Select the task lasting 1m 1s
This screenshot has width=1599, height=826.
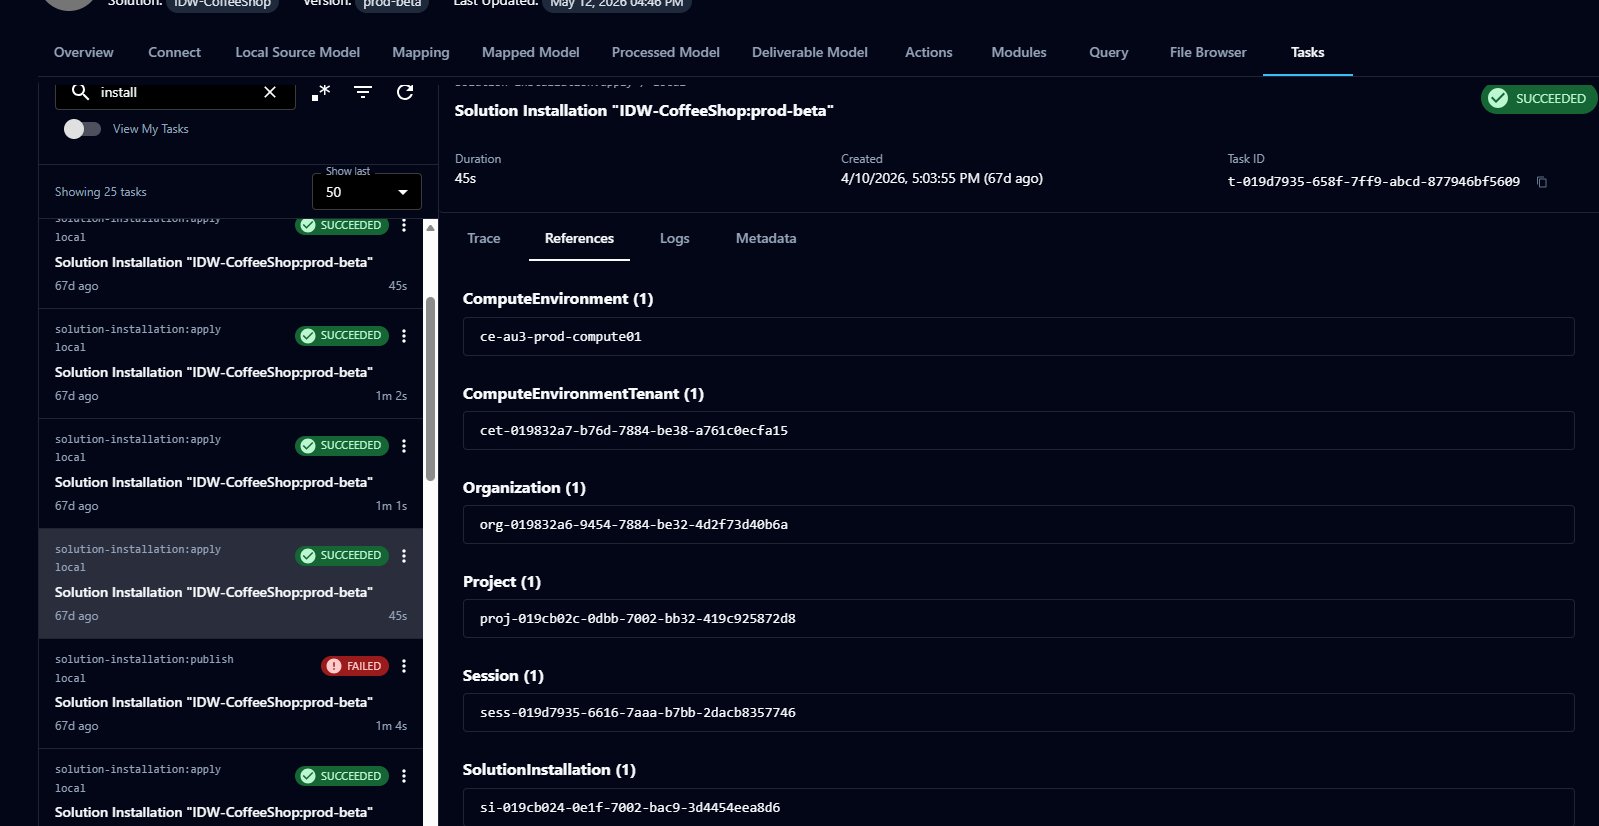click(231, 474)
